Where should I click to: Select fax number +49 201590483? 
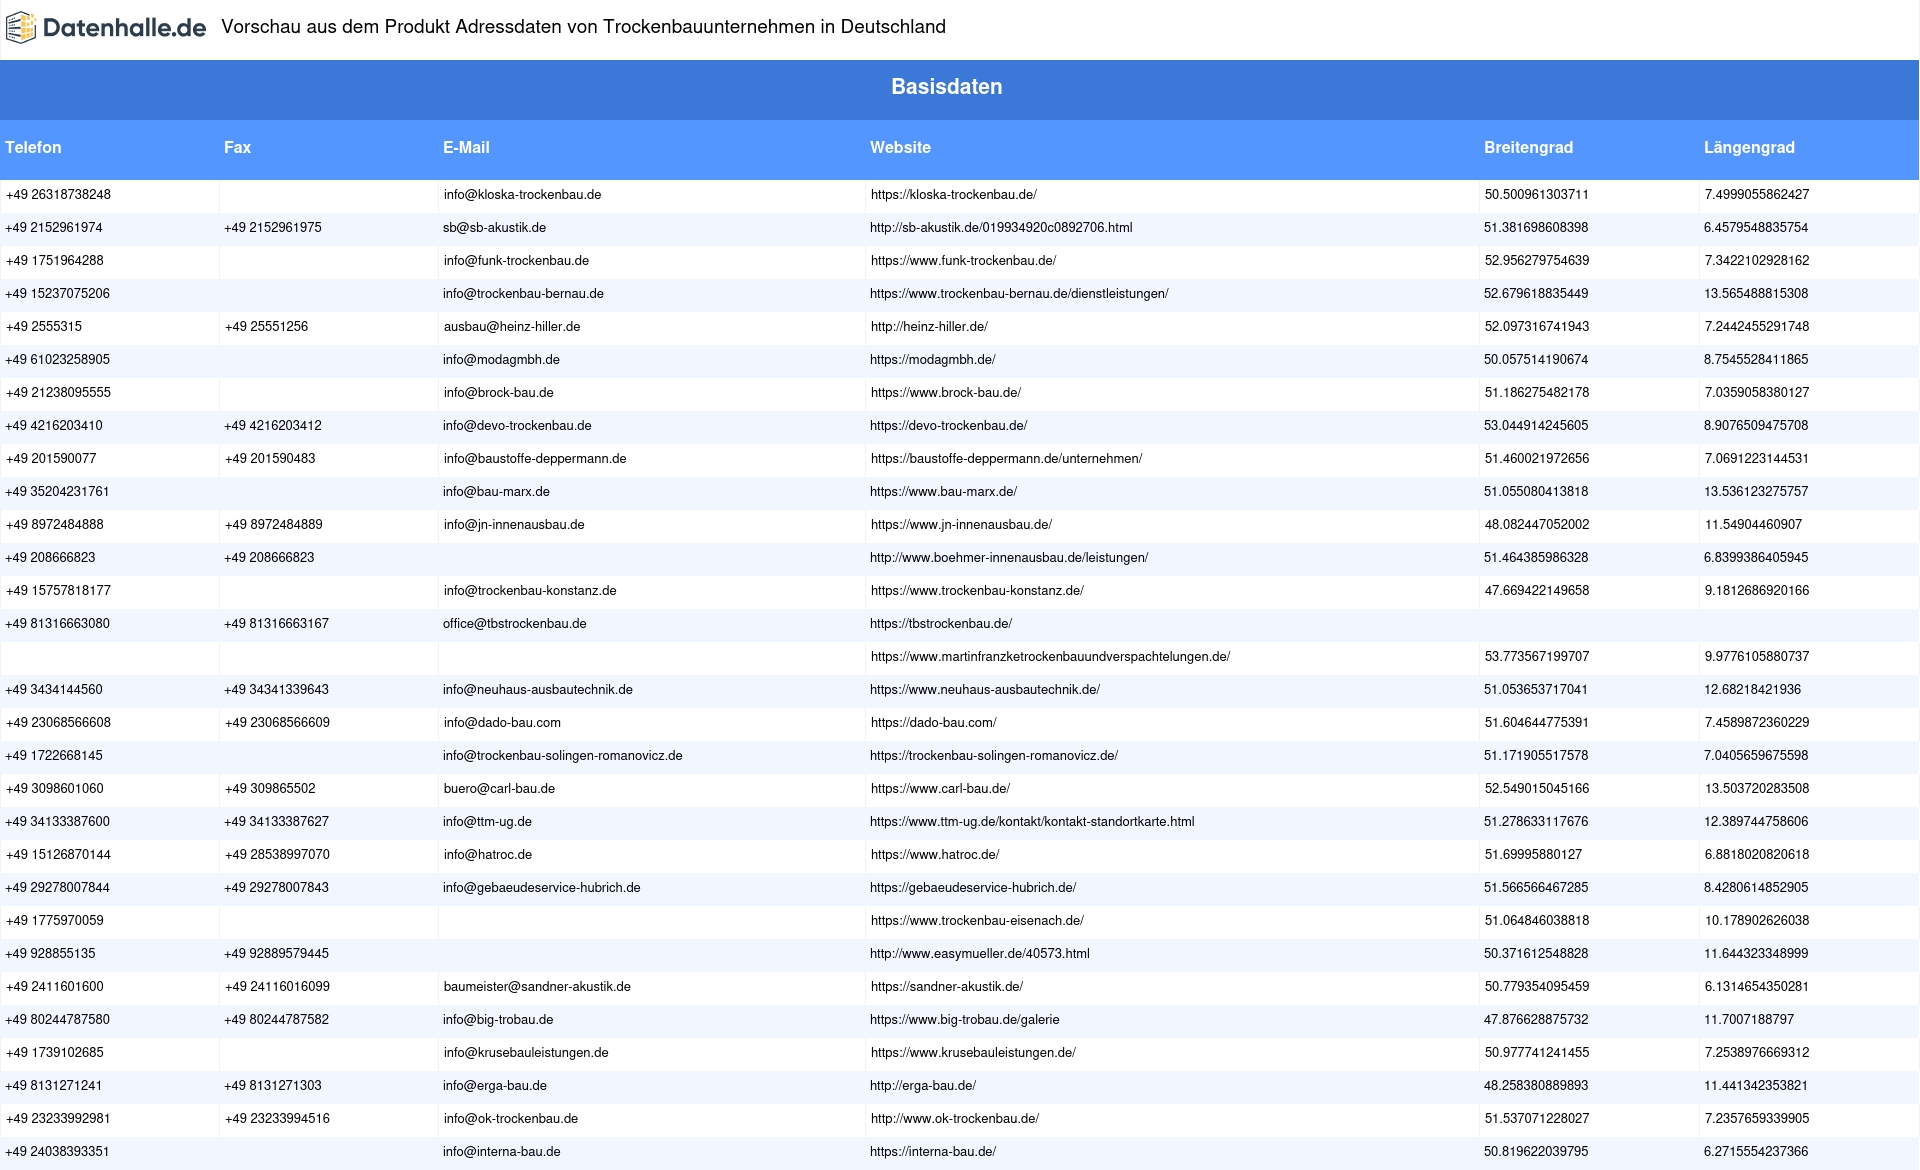coord(270,459)
